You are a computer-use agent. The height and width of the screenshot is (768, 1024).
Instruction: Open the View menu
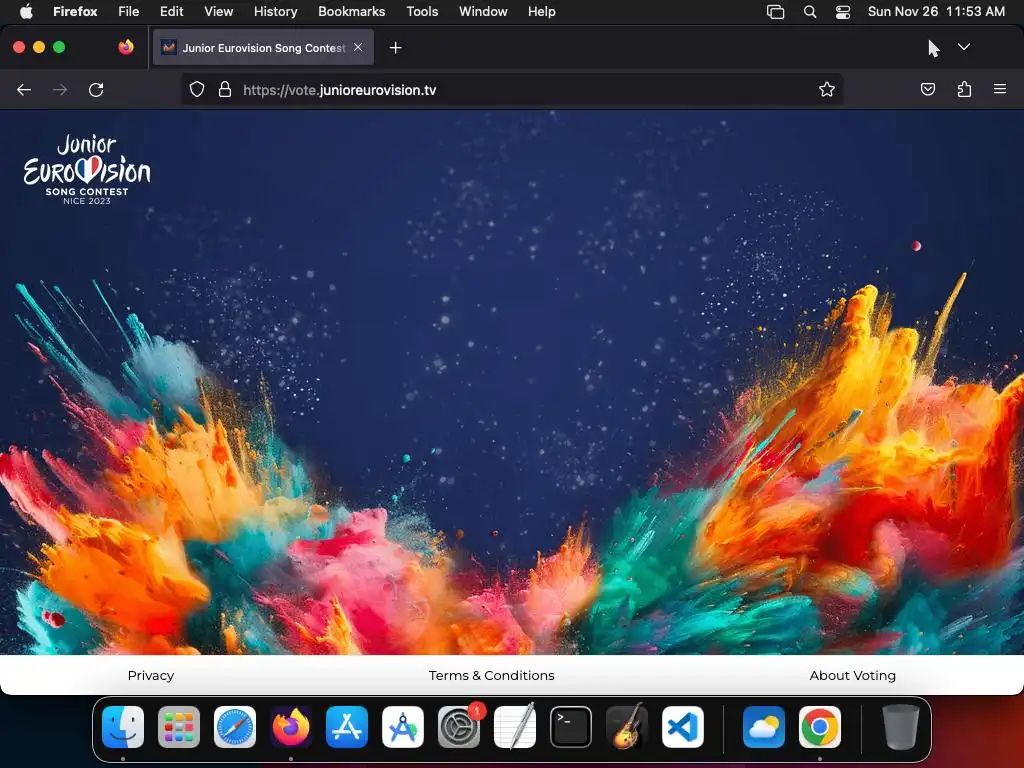pos(219,11)
